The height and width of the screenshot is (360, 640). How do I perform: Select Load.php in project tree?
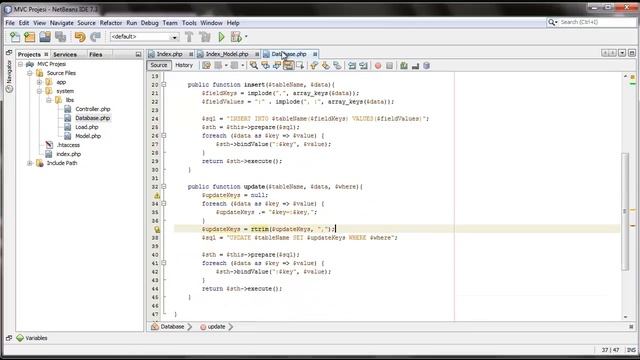pyautogui.click(x=87, y=127)
